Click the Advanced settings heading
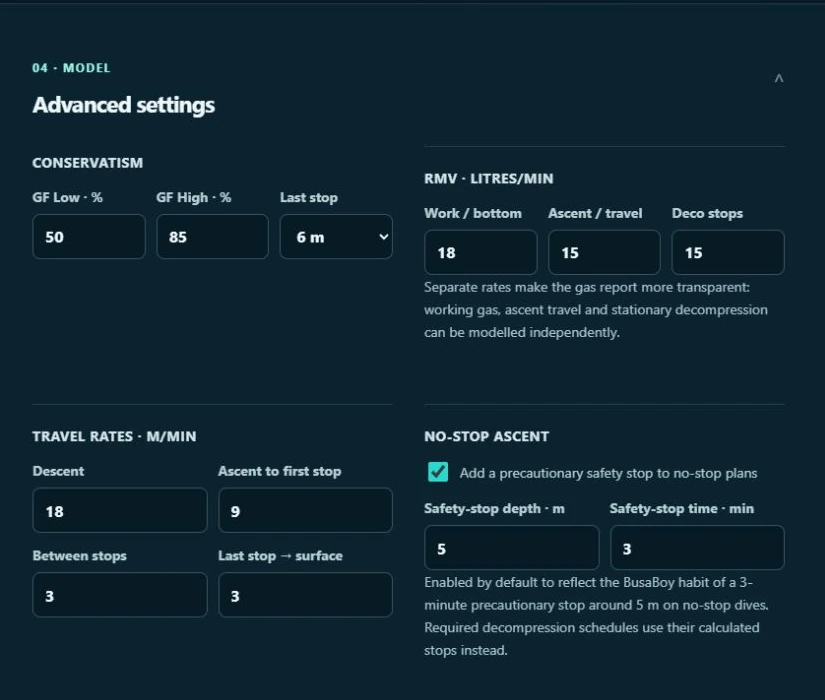 point(124,105)
